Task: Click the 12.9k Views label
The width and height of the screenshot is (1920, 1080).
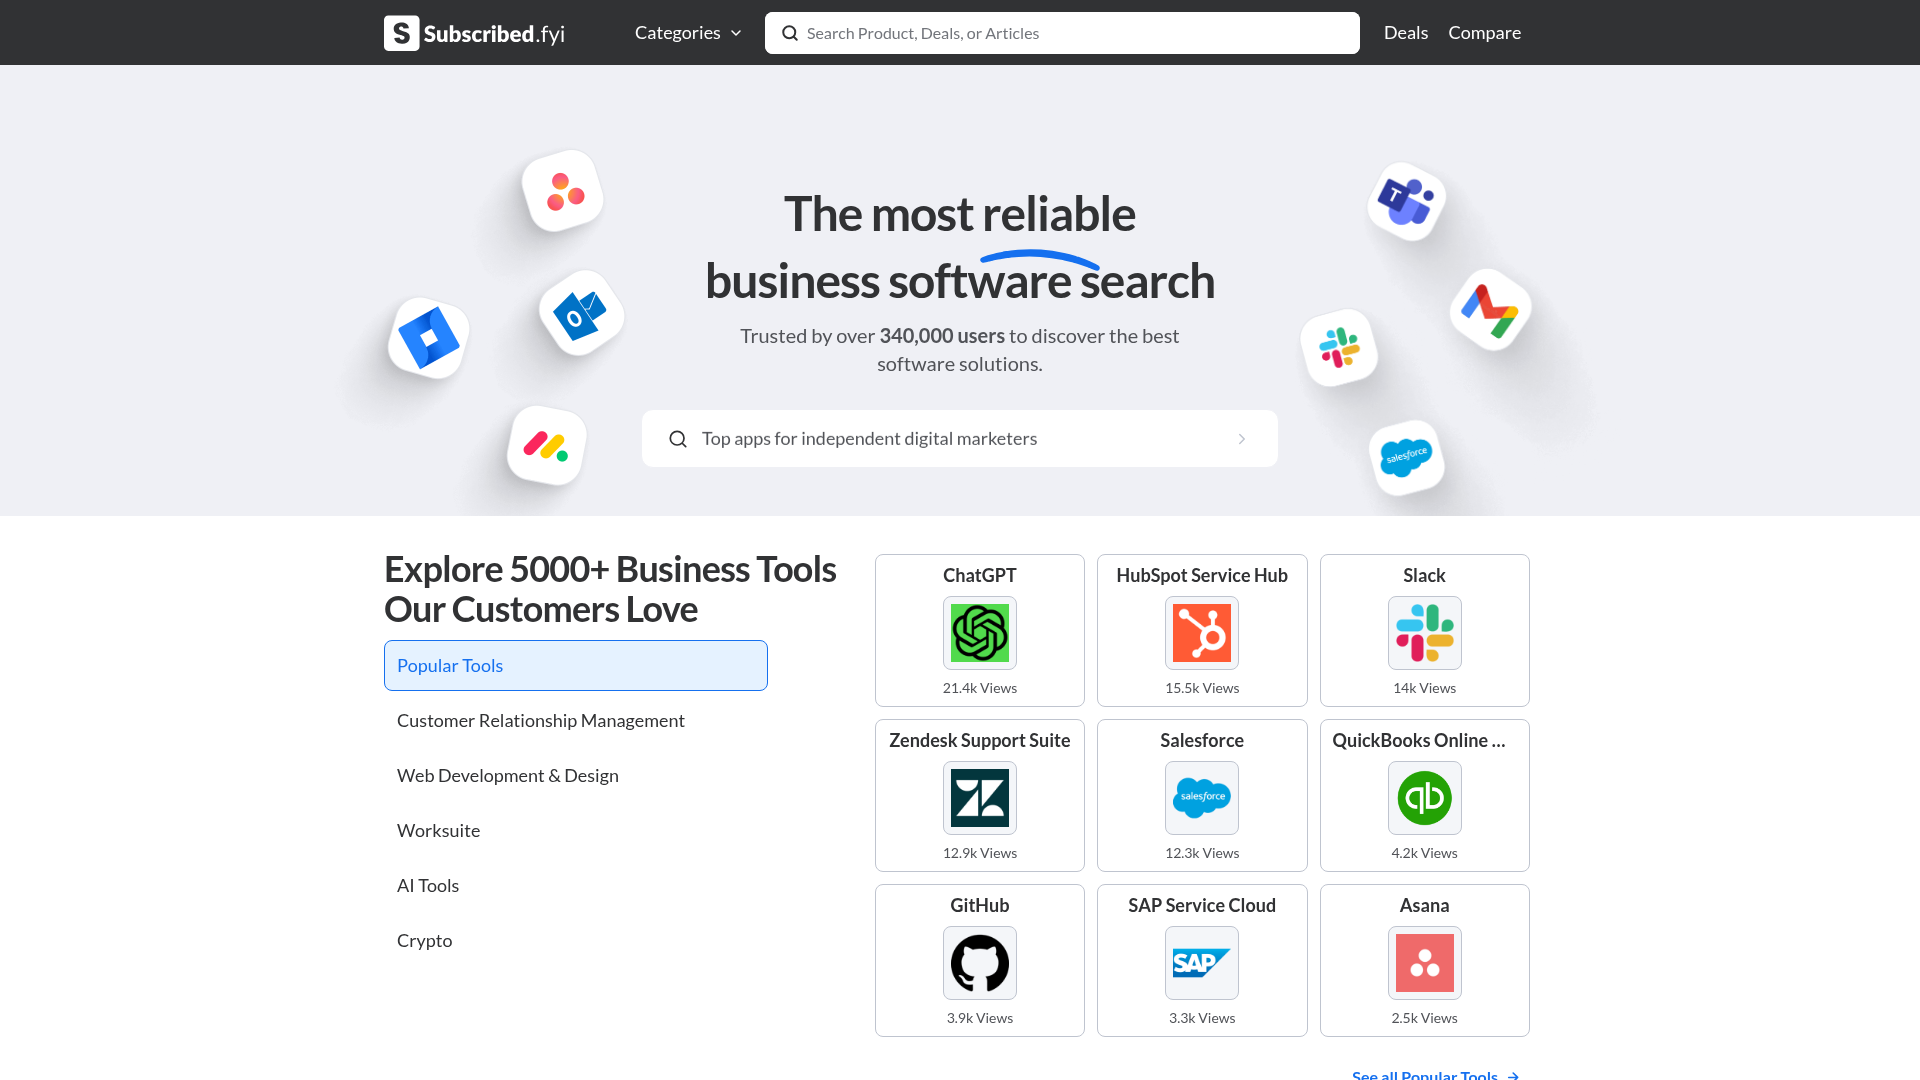Action: (980, 853)
